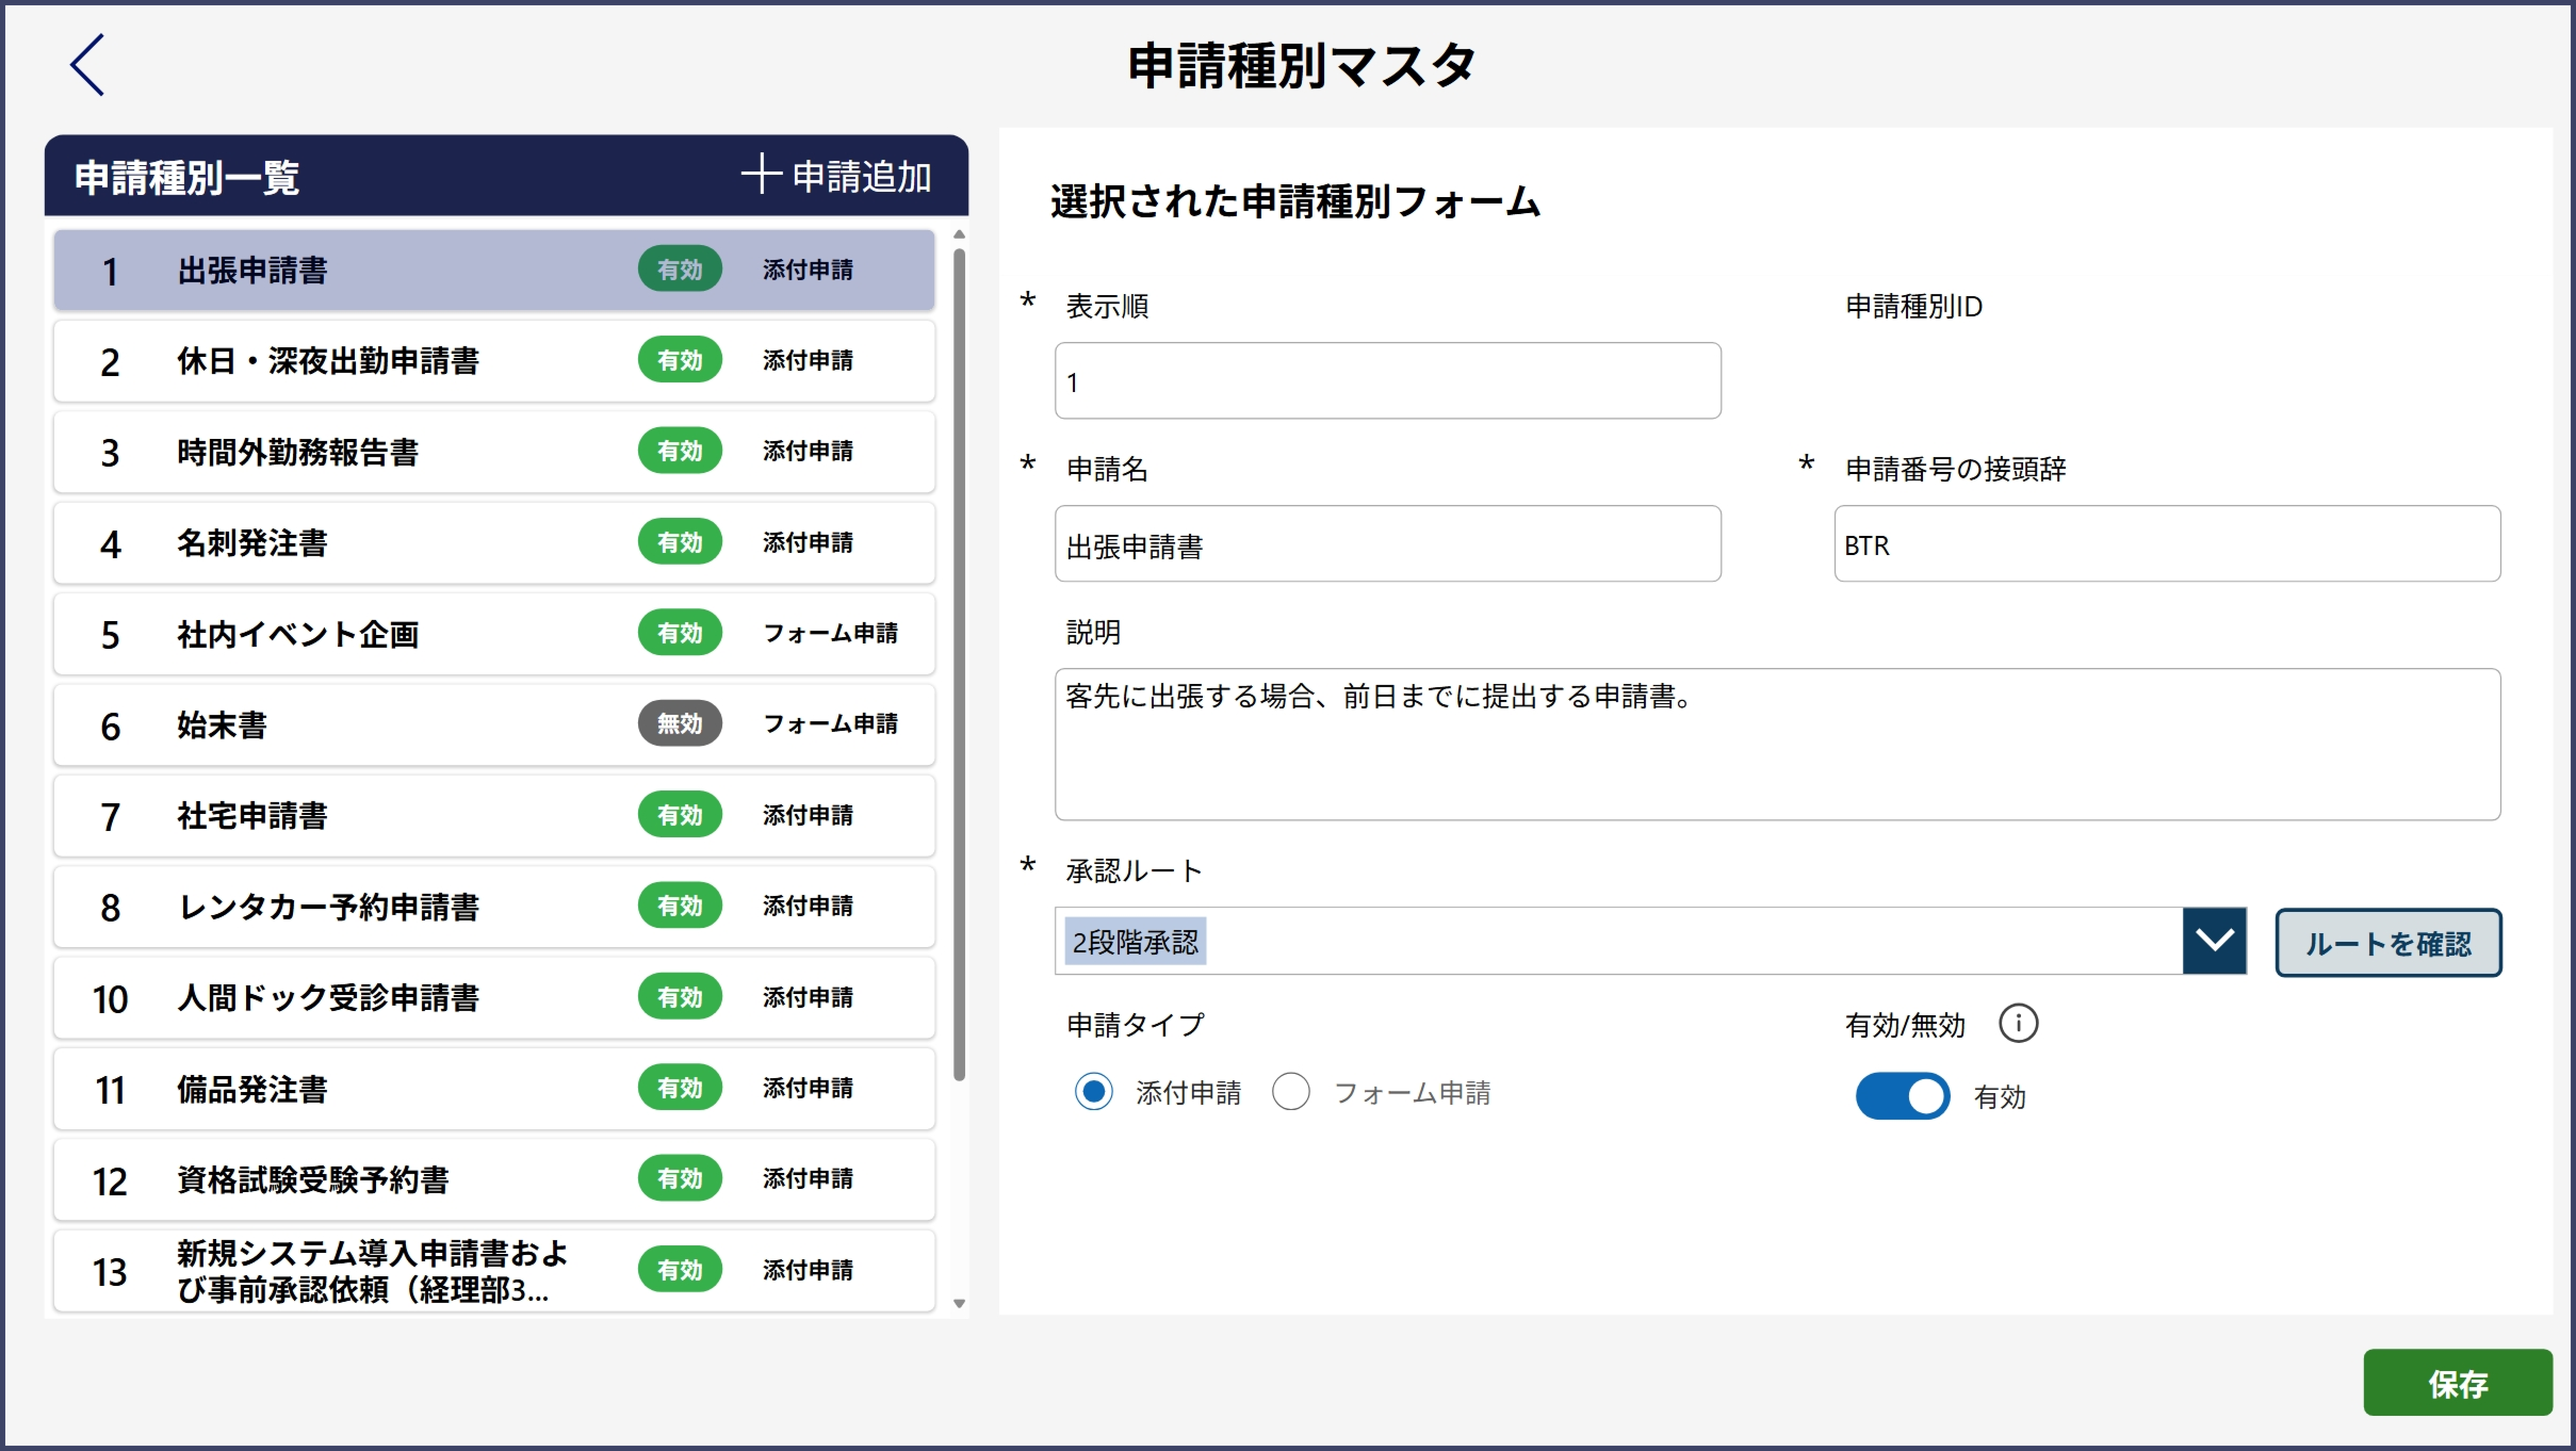Click inside the 説明 description box

(x=1775, y=745)
